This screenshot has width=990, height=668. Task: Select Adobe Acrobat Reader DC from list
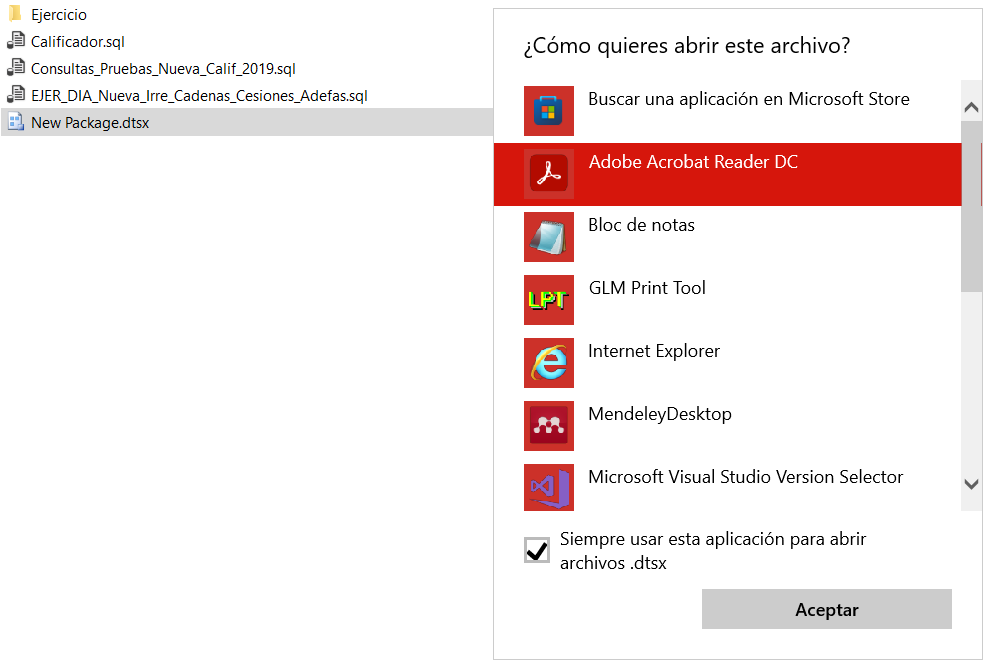point(727,174)
